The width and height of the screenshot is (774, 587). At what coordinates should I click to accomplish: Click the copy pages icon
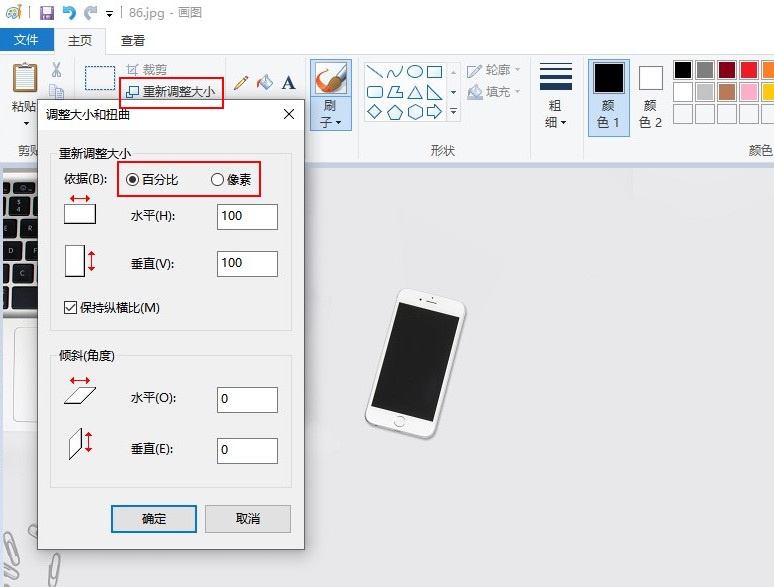[x=56, y=92]
